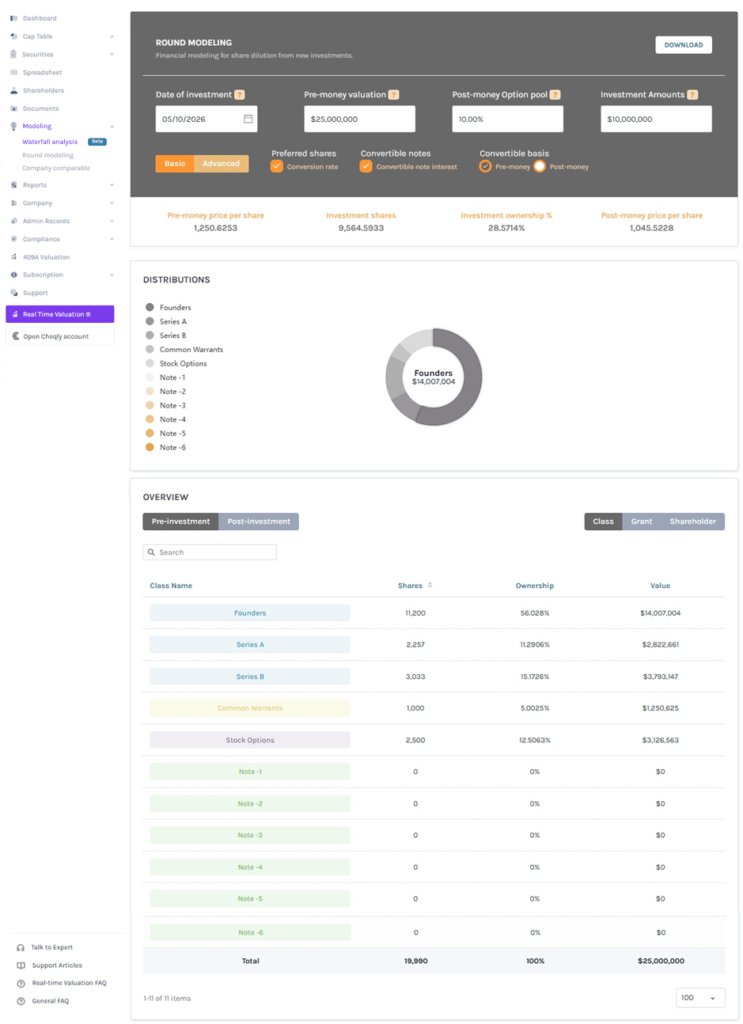Open Real Time Valuation button
This screenshot has height=1024, width=743.
(60, 314)
